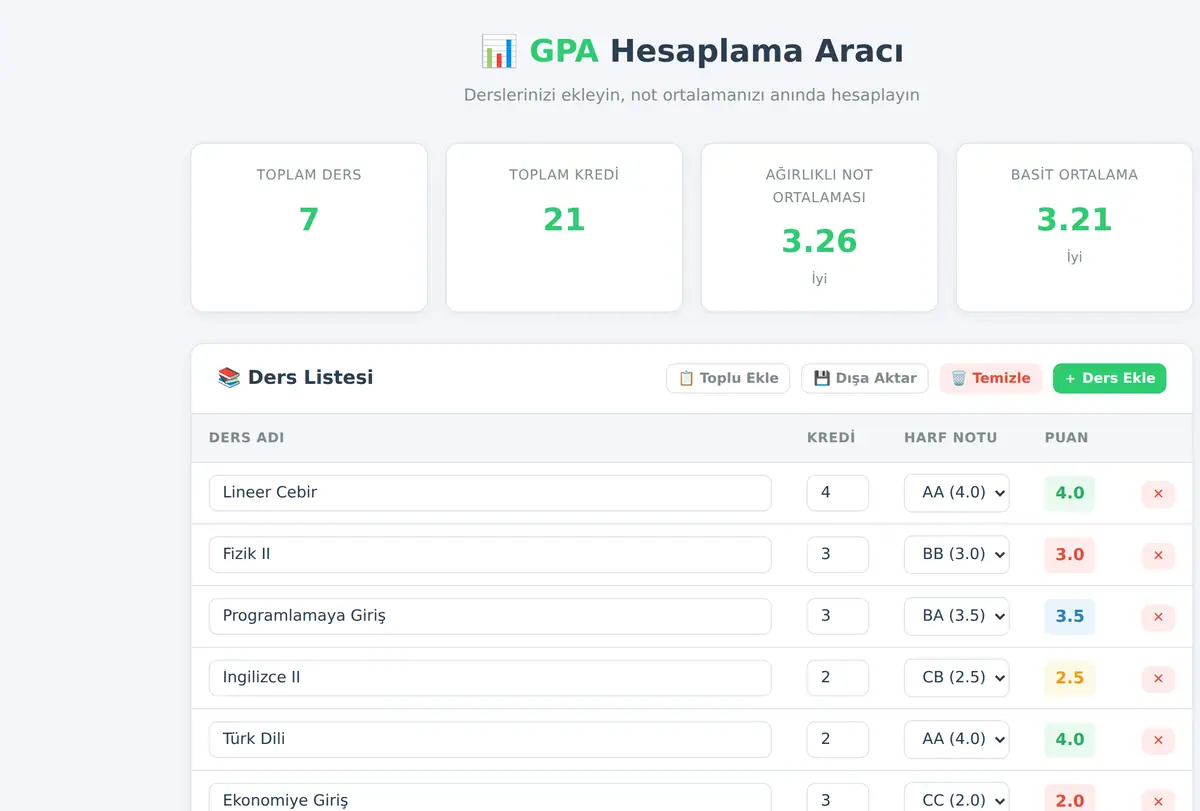This screenshot has width=1200, height=811.
Task: Click the PUAN column header
Action: point(1067,438)
